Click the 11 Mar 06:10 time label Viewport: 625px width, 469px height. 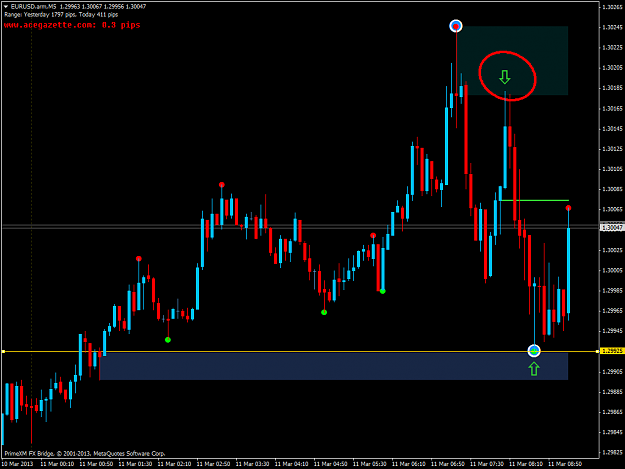(409, 464)
